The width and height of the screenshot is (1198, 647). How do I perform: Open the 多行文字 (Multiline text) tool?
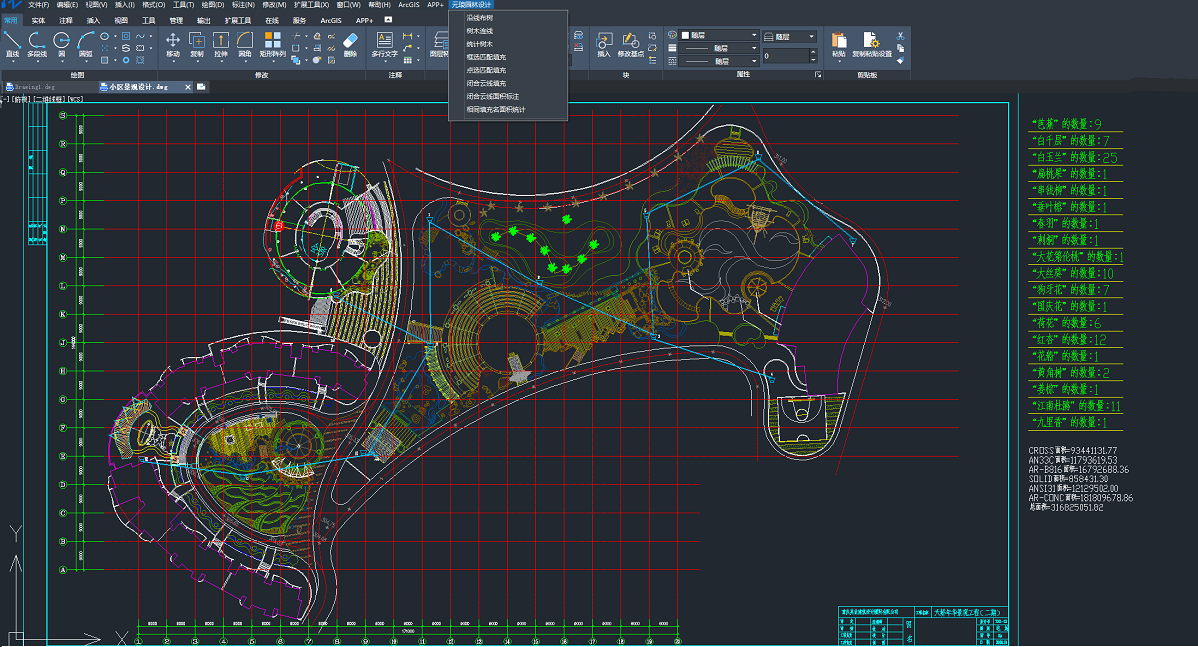[x=385, y=43]
